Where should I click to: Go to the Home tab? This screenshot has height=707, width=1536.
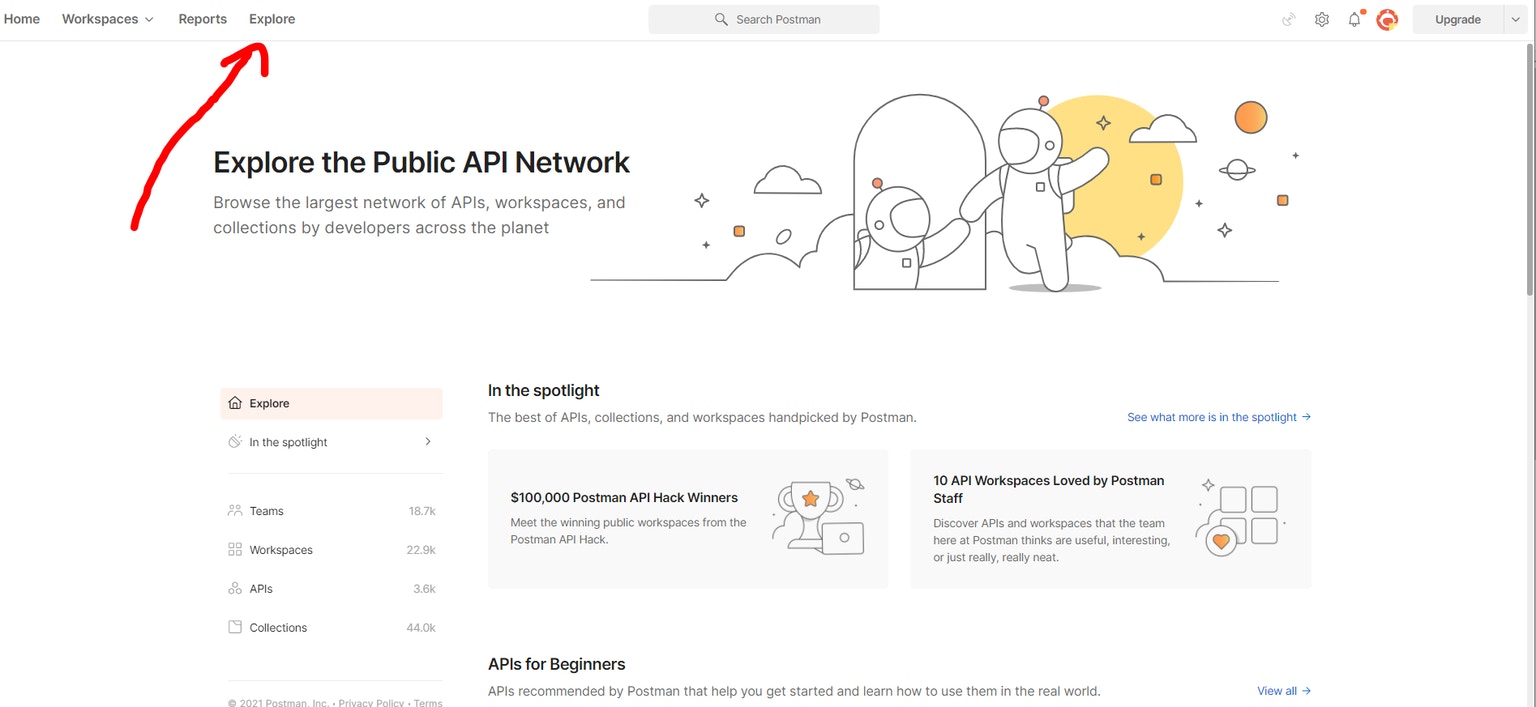(x=22, y=19)
